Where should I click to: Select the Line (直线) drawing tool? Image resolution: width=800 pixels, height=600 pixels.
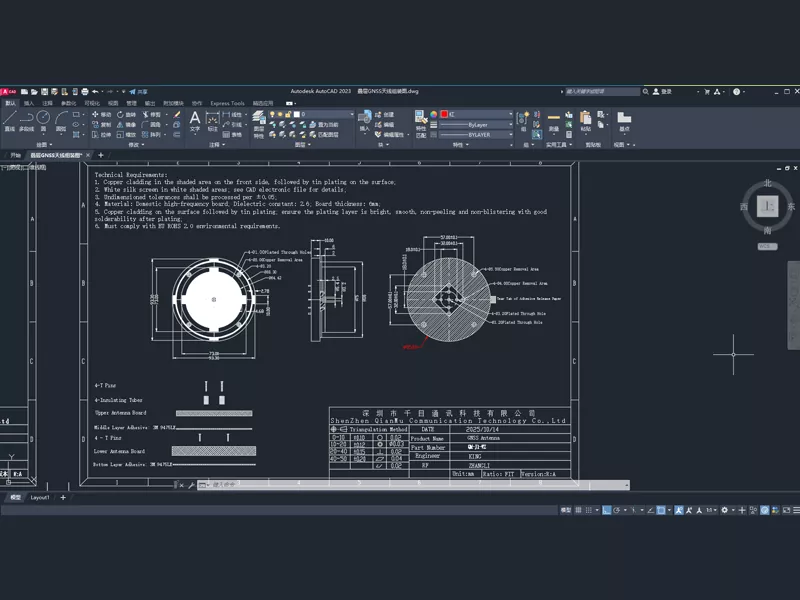pos(10,120)
